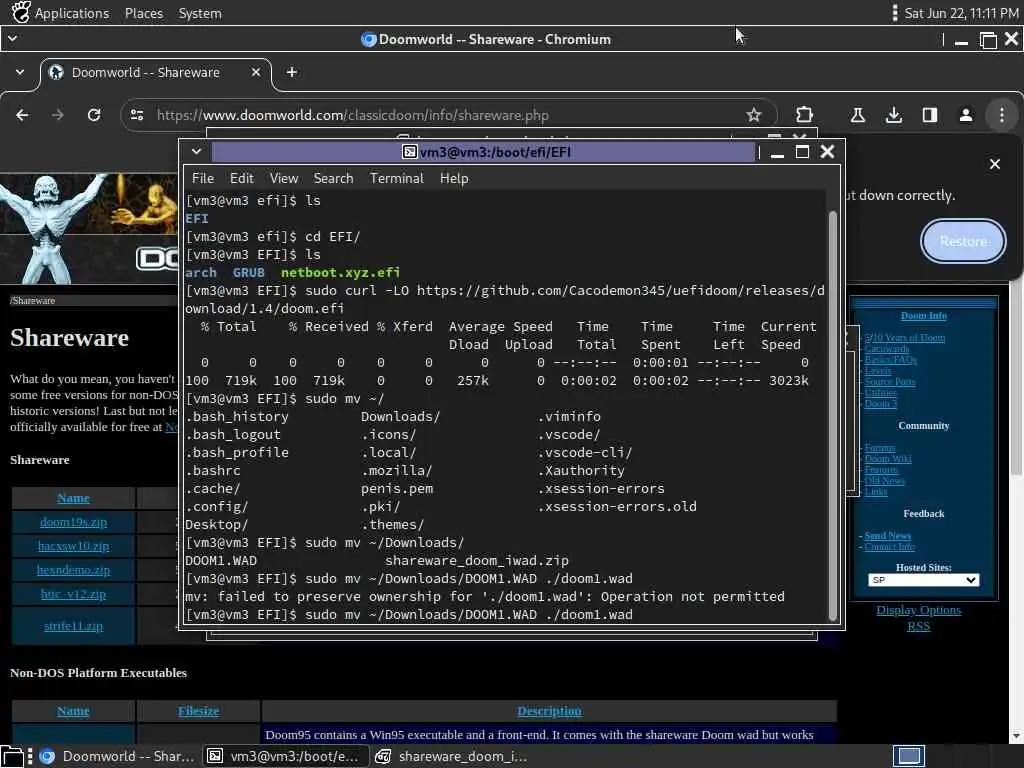
Task: Click the Display Options link
Action: [x=918, y=610]
